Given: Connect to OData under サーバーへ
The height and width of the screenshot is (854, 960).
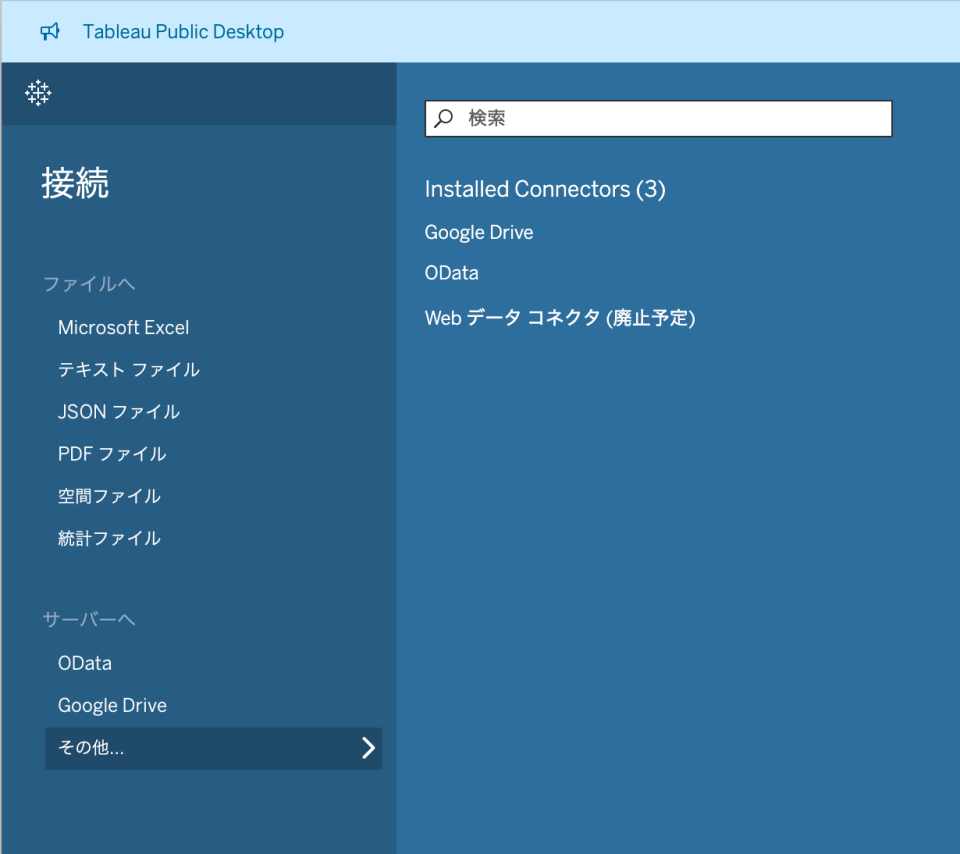Looking at the screenshot, I should pyautogui.click(x=84, y=662).
